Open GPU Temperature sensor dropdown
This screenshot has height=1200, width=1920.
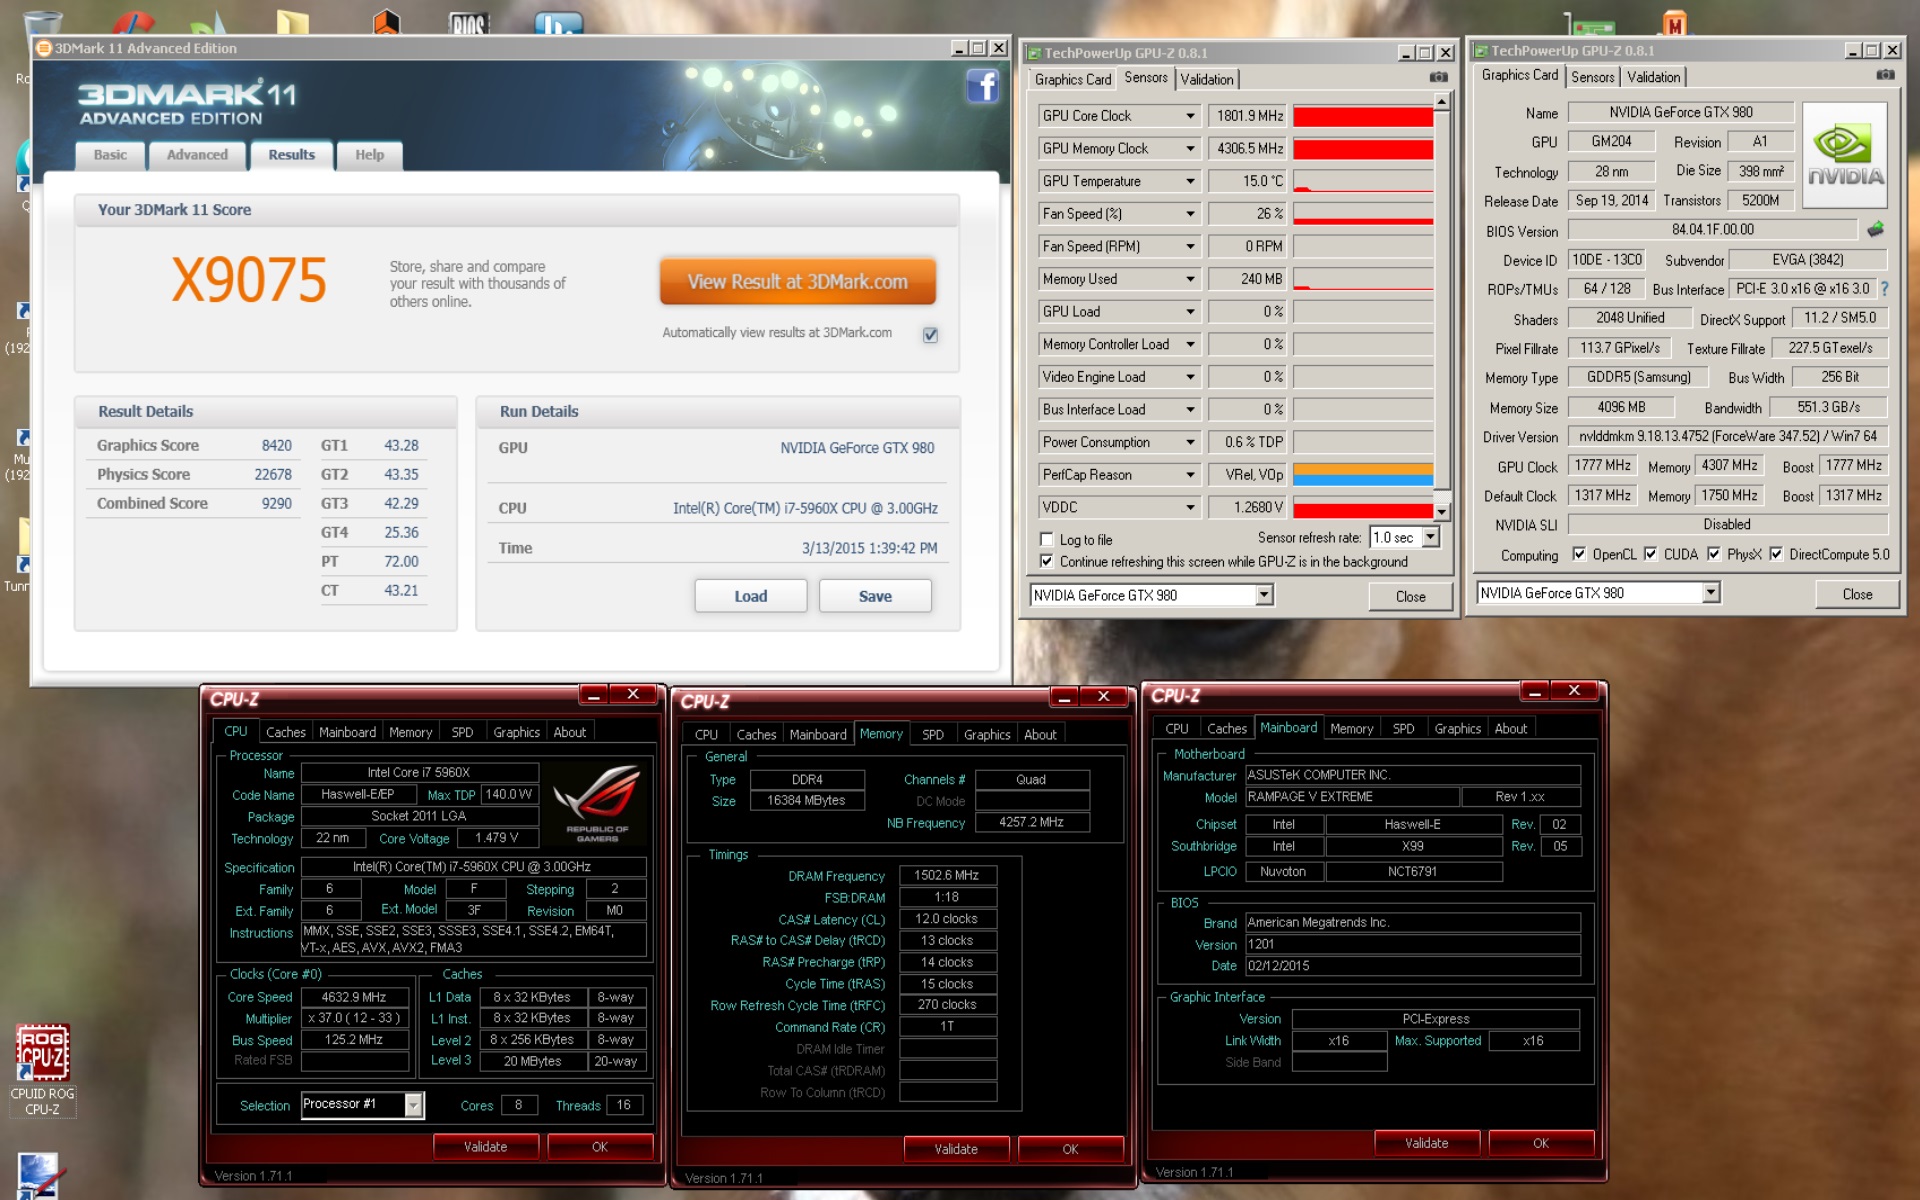pos(1190,181)
